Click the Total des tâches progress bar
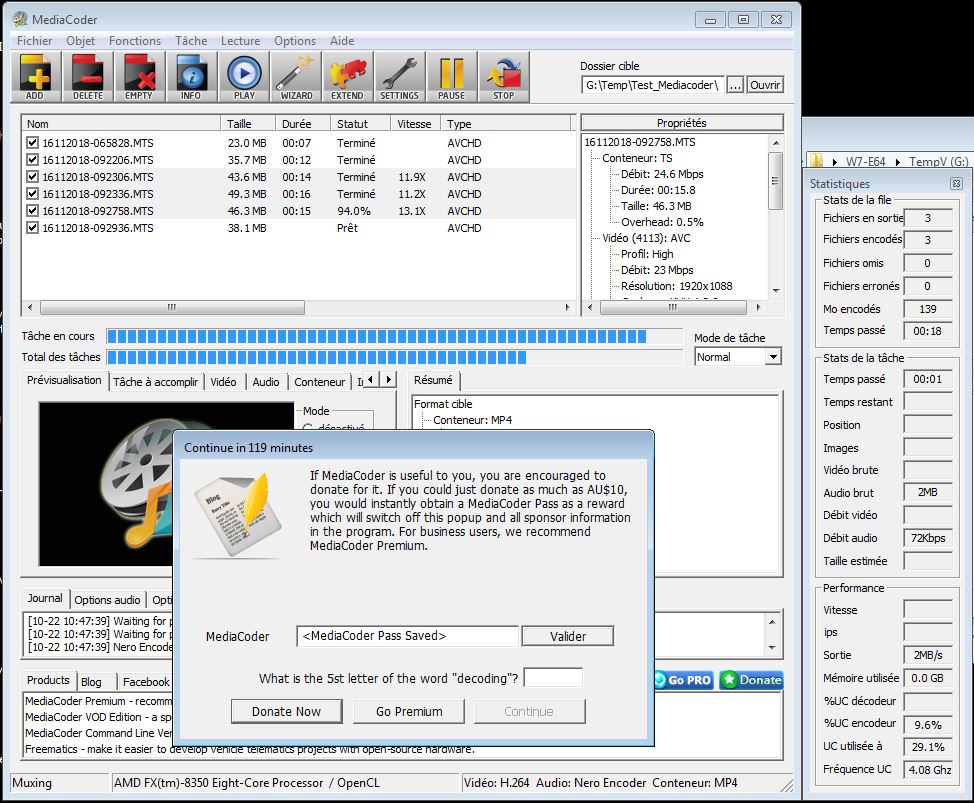 tap(394, 357)
